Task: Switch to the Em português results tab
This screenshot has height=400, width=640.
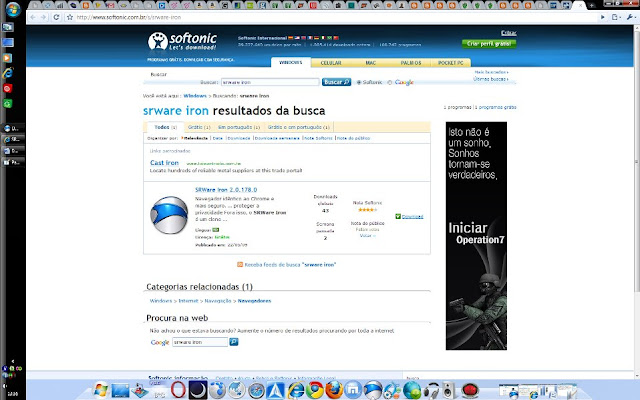Action: (x=239, y=127)
